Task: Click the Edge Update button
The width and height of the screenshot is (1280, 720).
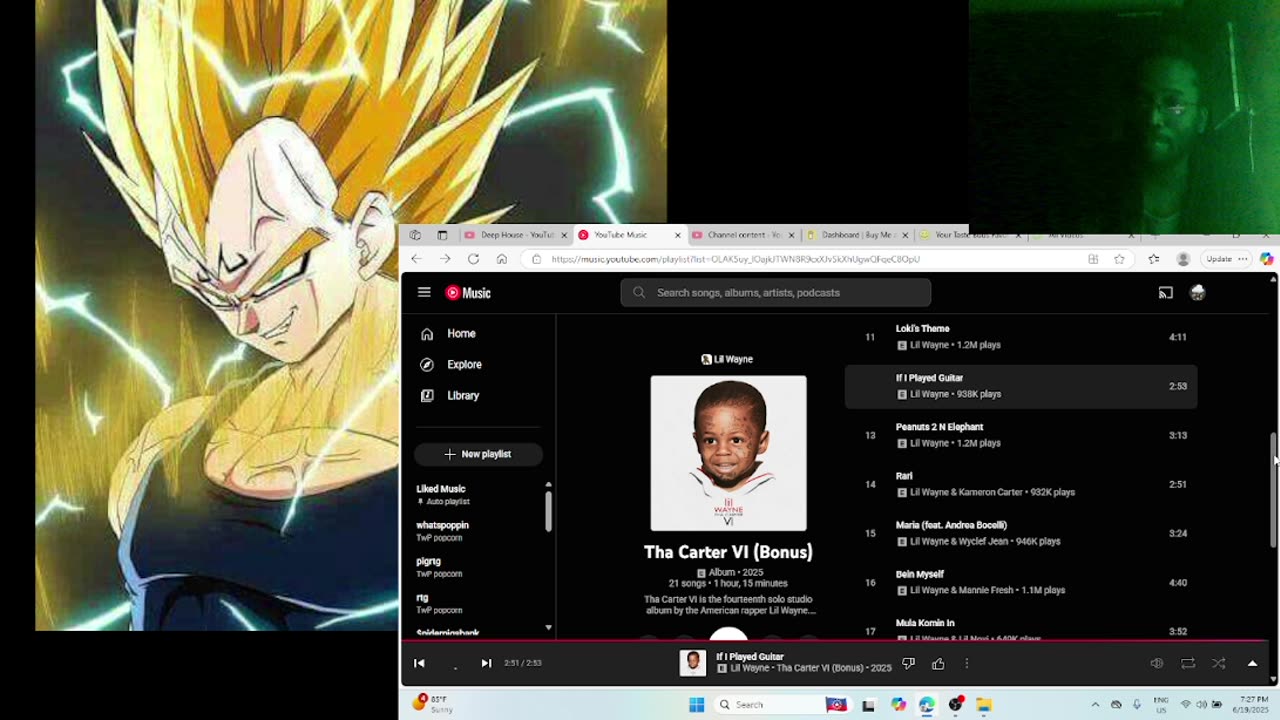Action: 1218,259
